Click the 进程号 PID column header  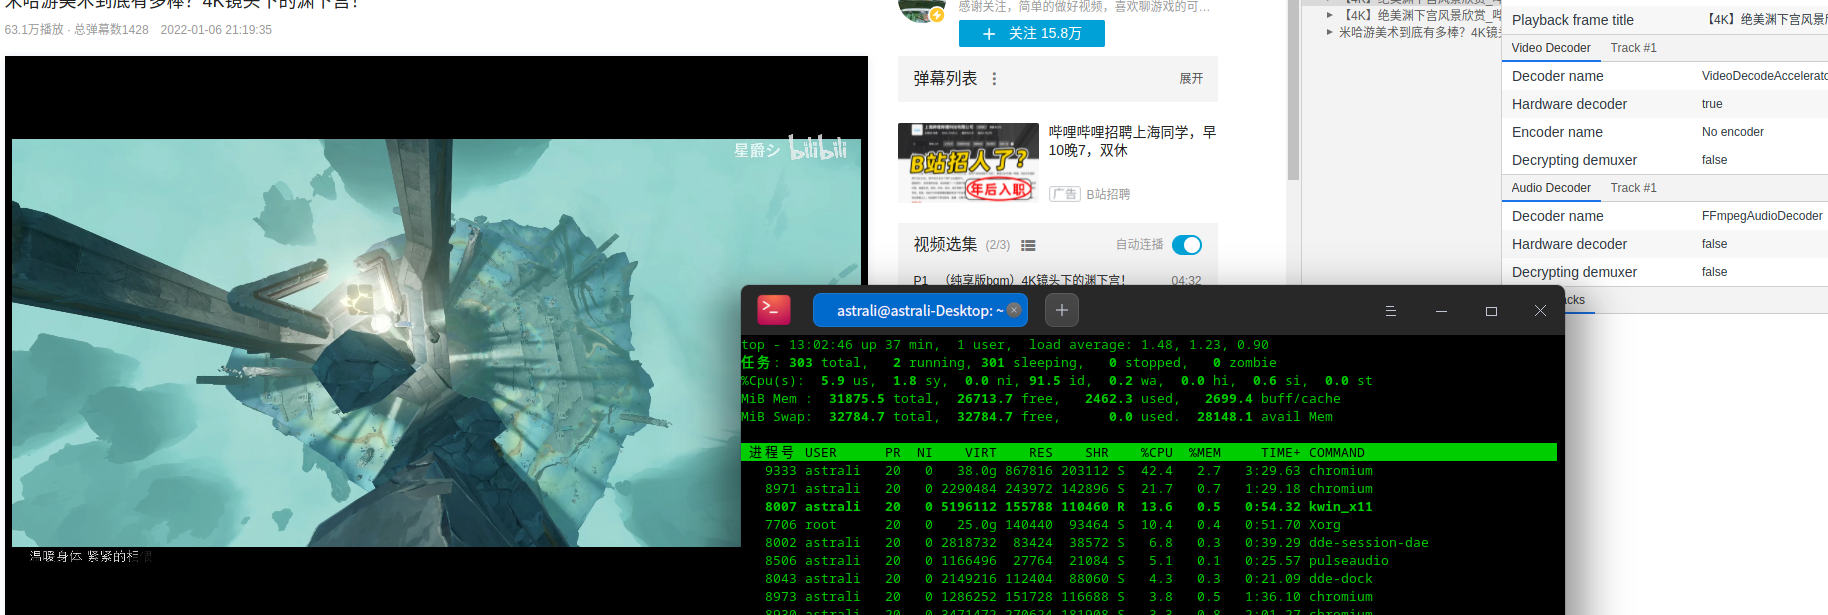pos(772,453)
